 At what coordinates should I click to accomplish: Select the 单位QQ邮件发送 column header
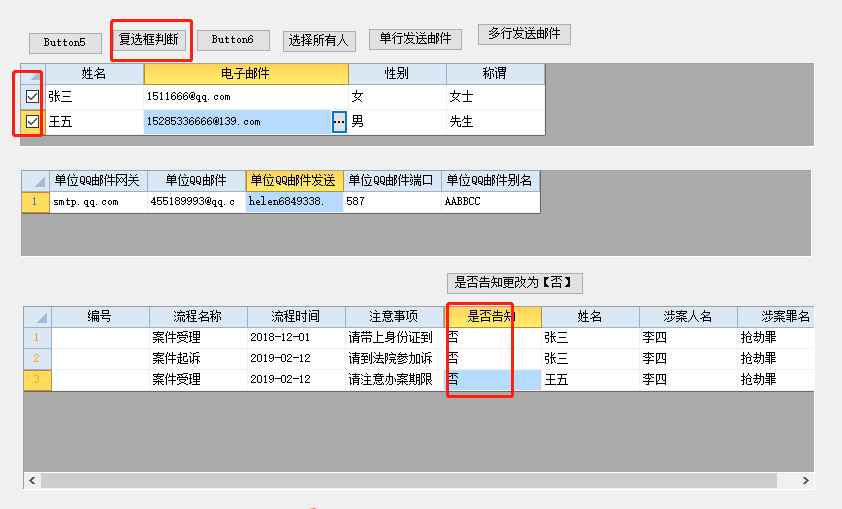tap(294, 181)
